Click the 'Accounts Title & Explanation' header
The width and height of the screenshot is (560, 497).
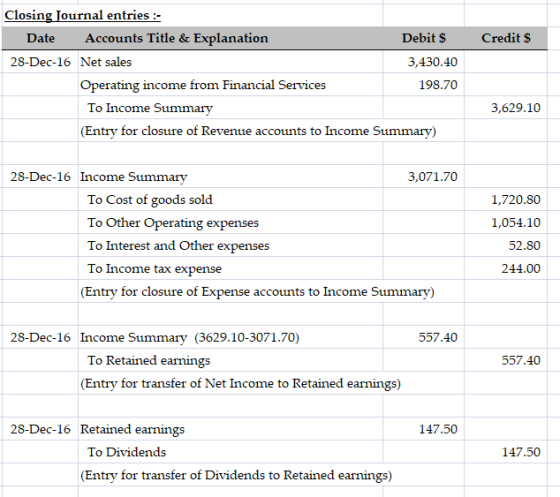pos(176,38)
